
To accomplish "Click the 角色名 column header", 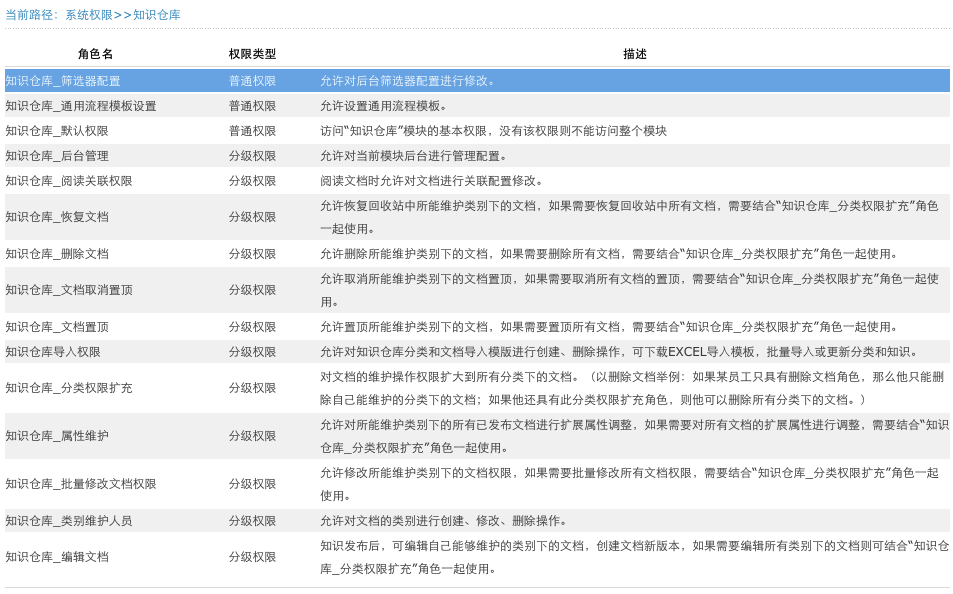I will click(x=95, y=54).
